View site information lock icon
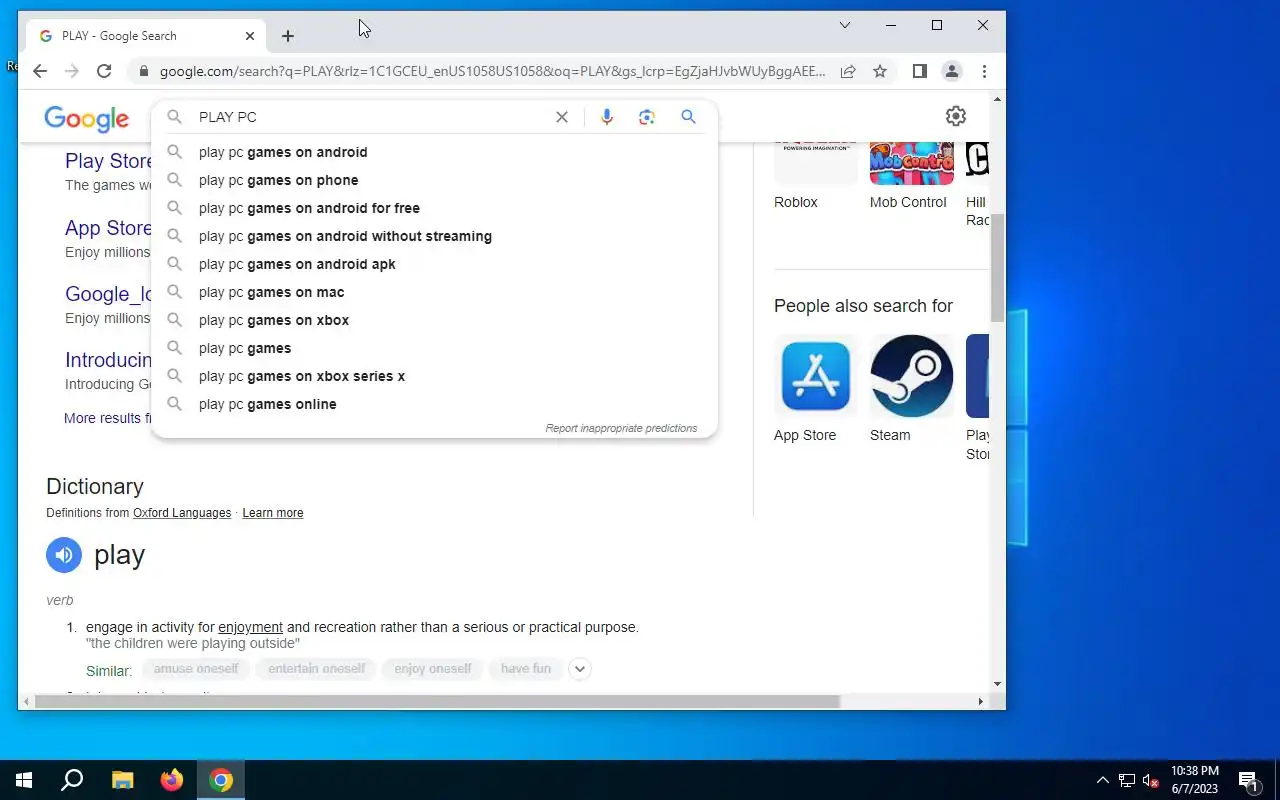The width and height of the screenshot is (1280, 800). pyautogui.click(x=144, y=71)
